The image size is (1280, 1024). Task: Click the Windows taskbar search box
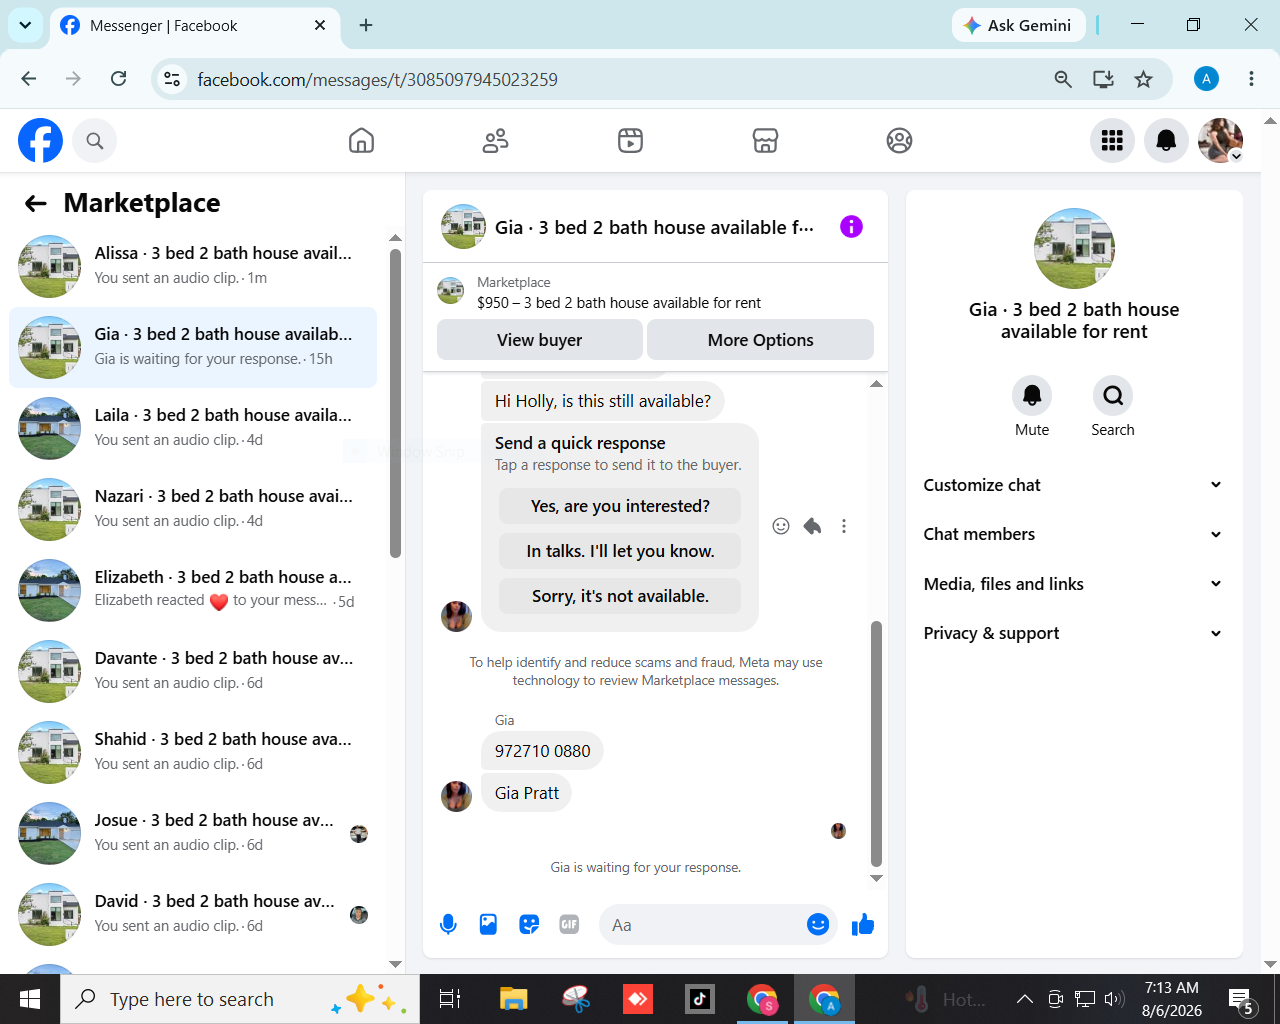240,999
